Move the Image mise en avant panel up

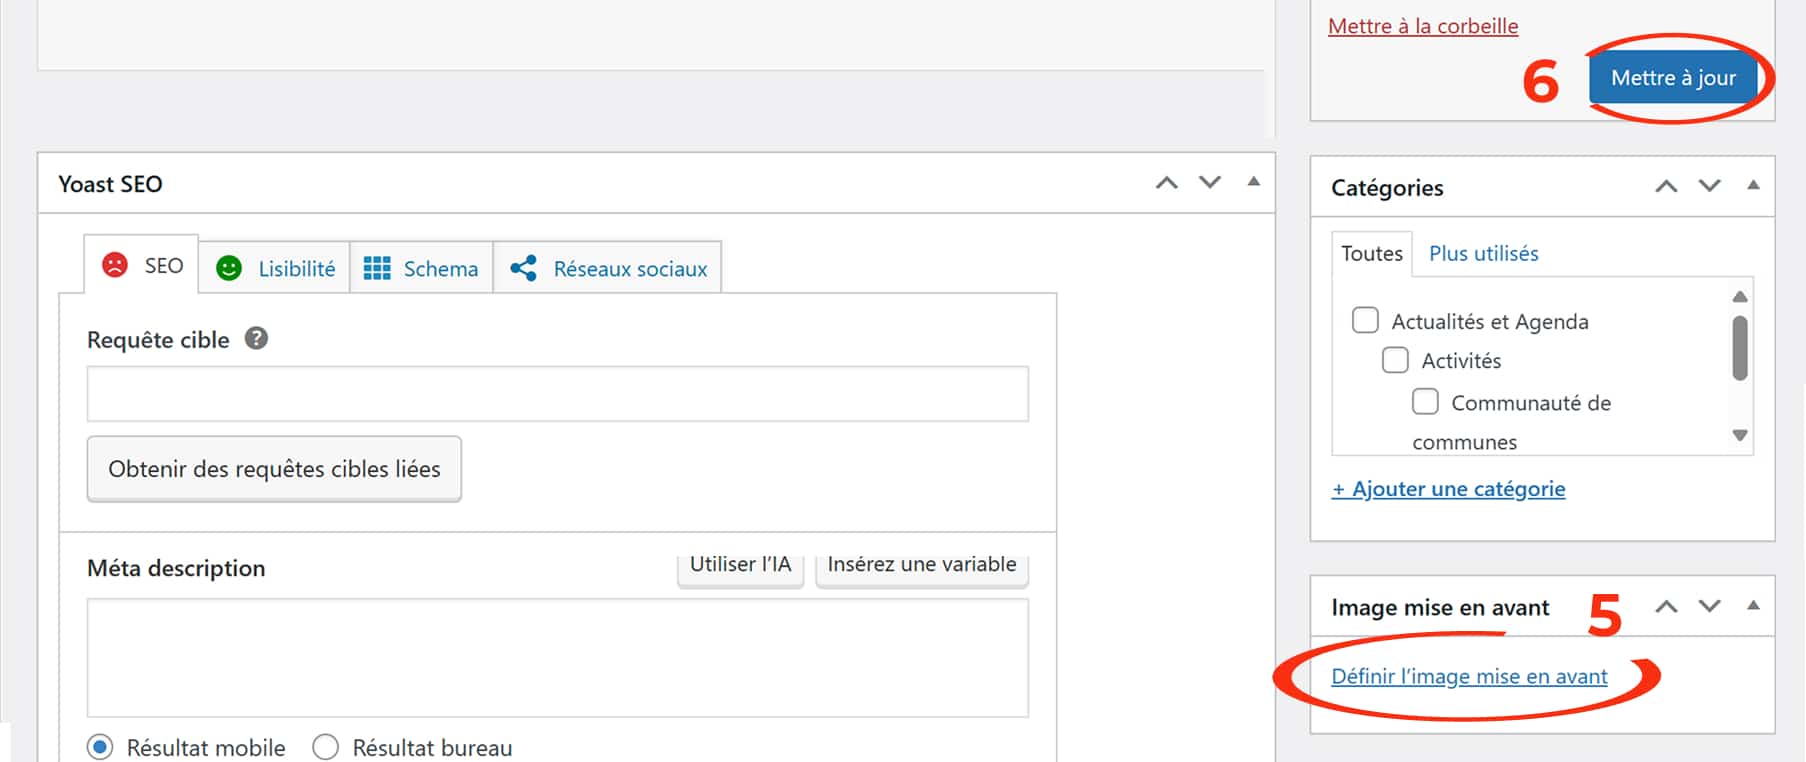pyautogui.click(x=1666, y=606)
